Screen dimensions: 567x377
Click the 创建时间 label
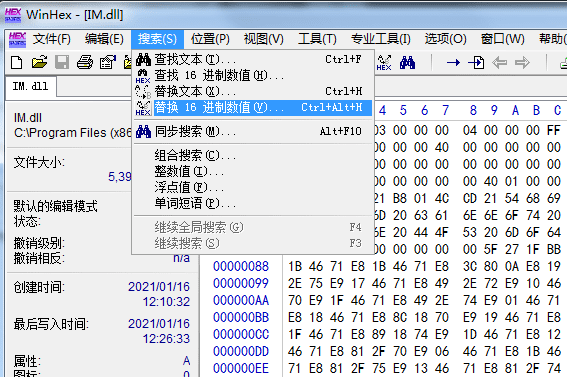39,287
